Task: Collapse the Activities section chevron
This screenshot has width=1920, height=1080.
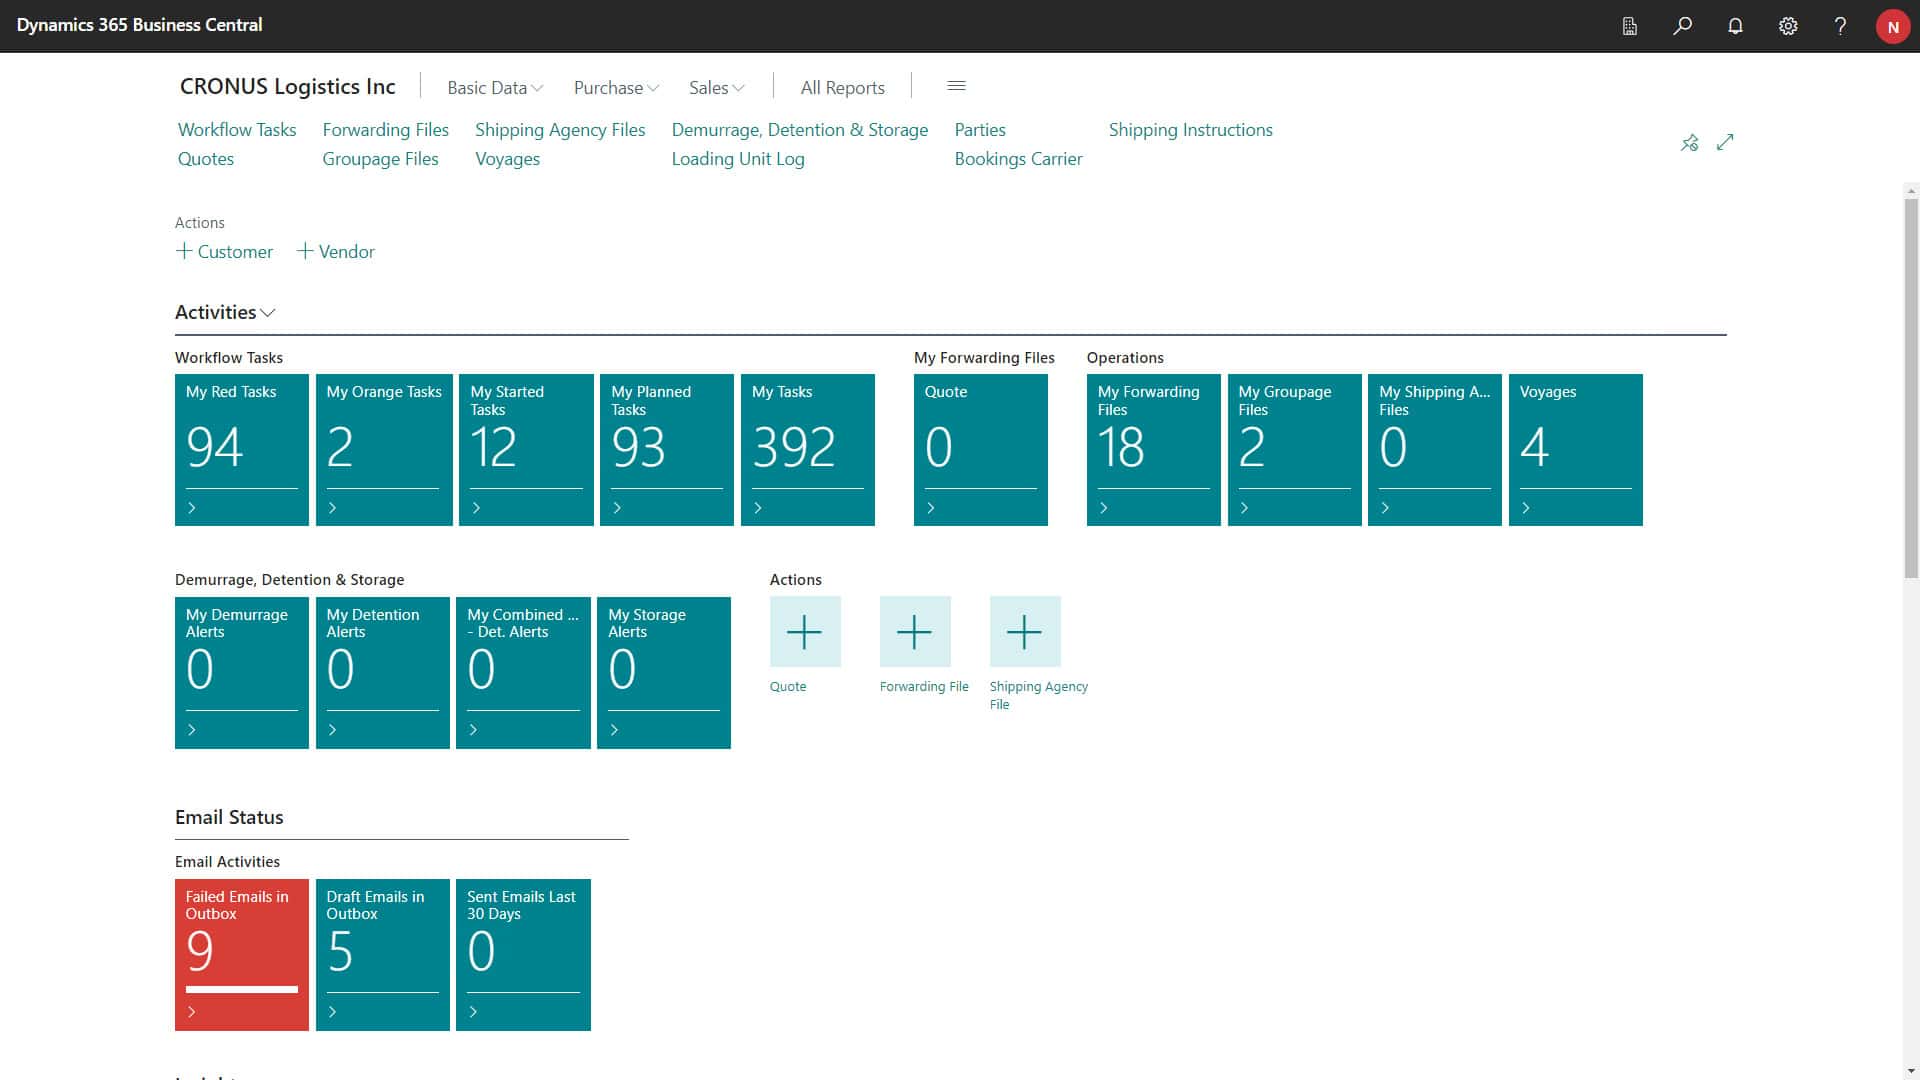Action: (268, 313)
